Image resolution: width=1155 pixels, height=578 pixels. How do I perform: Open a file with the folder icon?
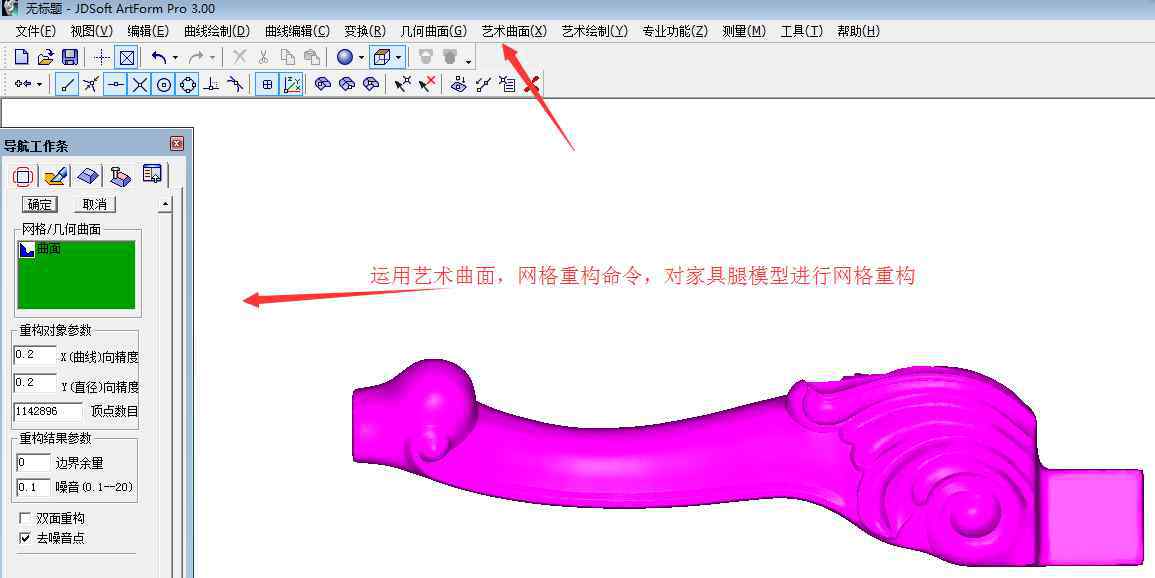coord(46,57)
